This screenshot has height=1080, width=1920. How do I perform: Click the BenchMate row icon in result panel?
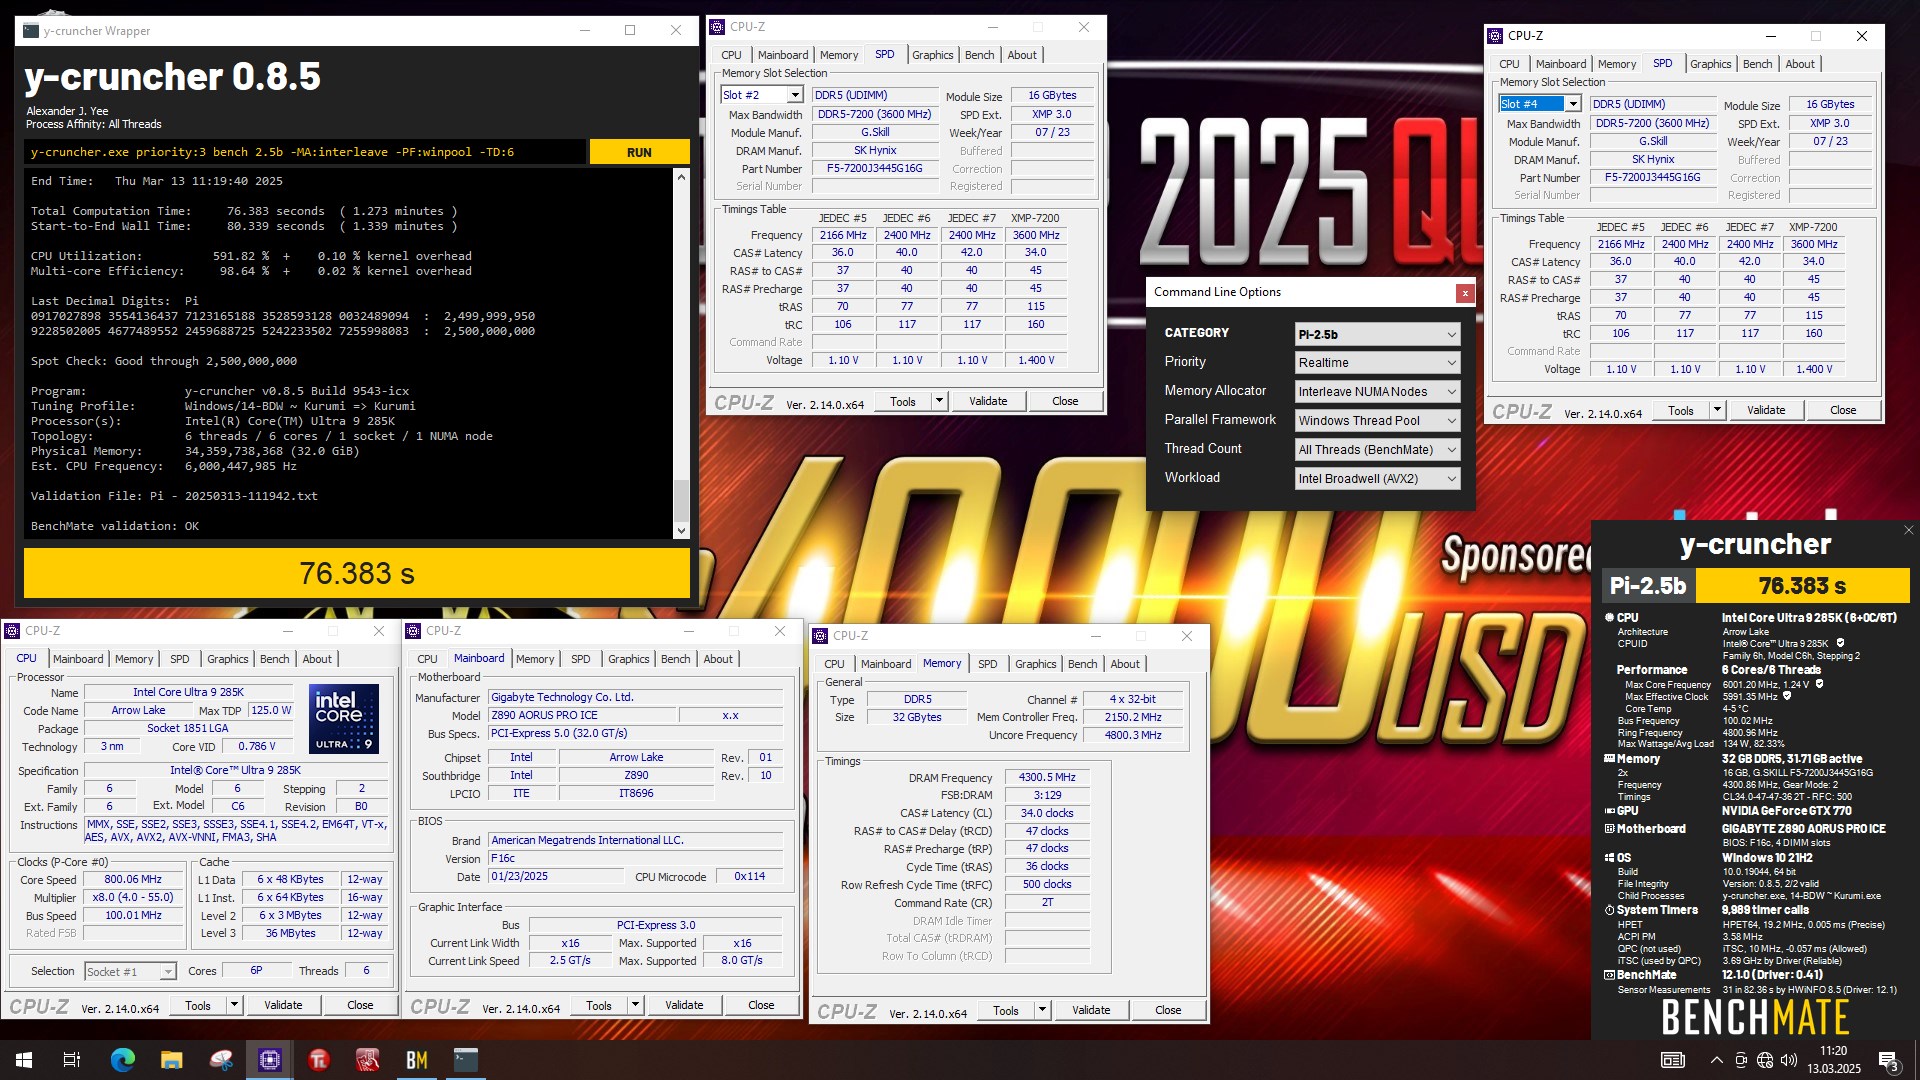[x=1609, y=975]
